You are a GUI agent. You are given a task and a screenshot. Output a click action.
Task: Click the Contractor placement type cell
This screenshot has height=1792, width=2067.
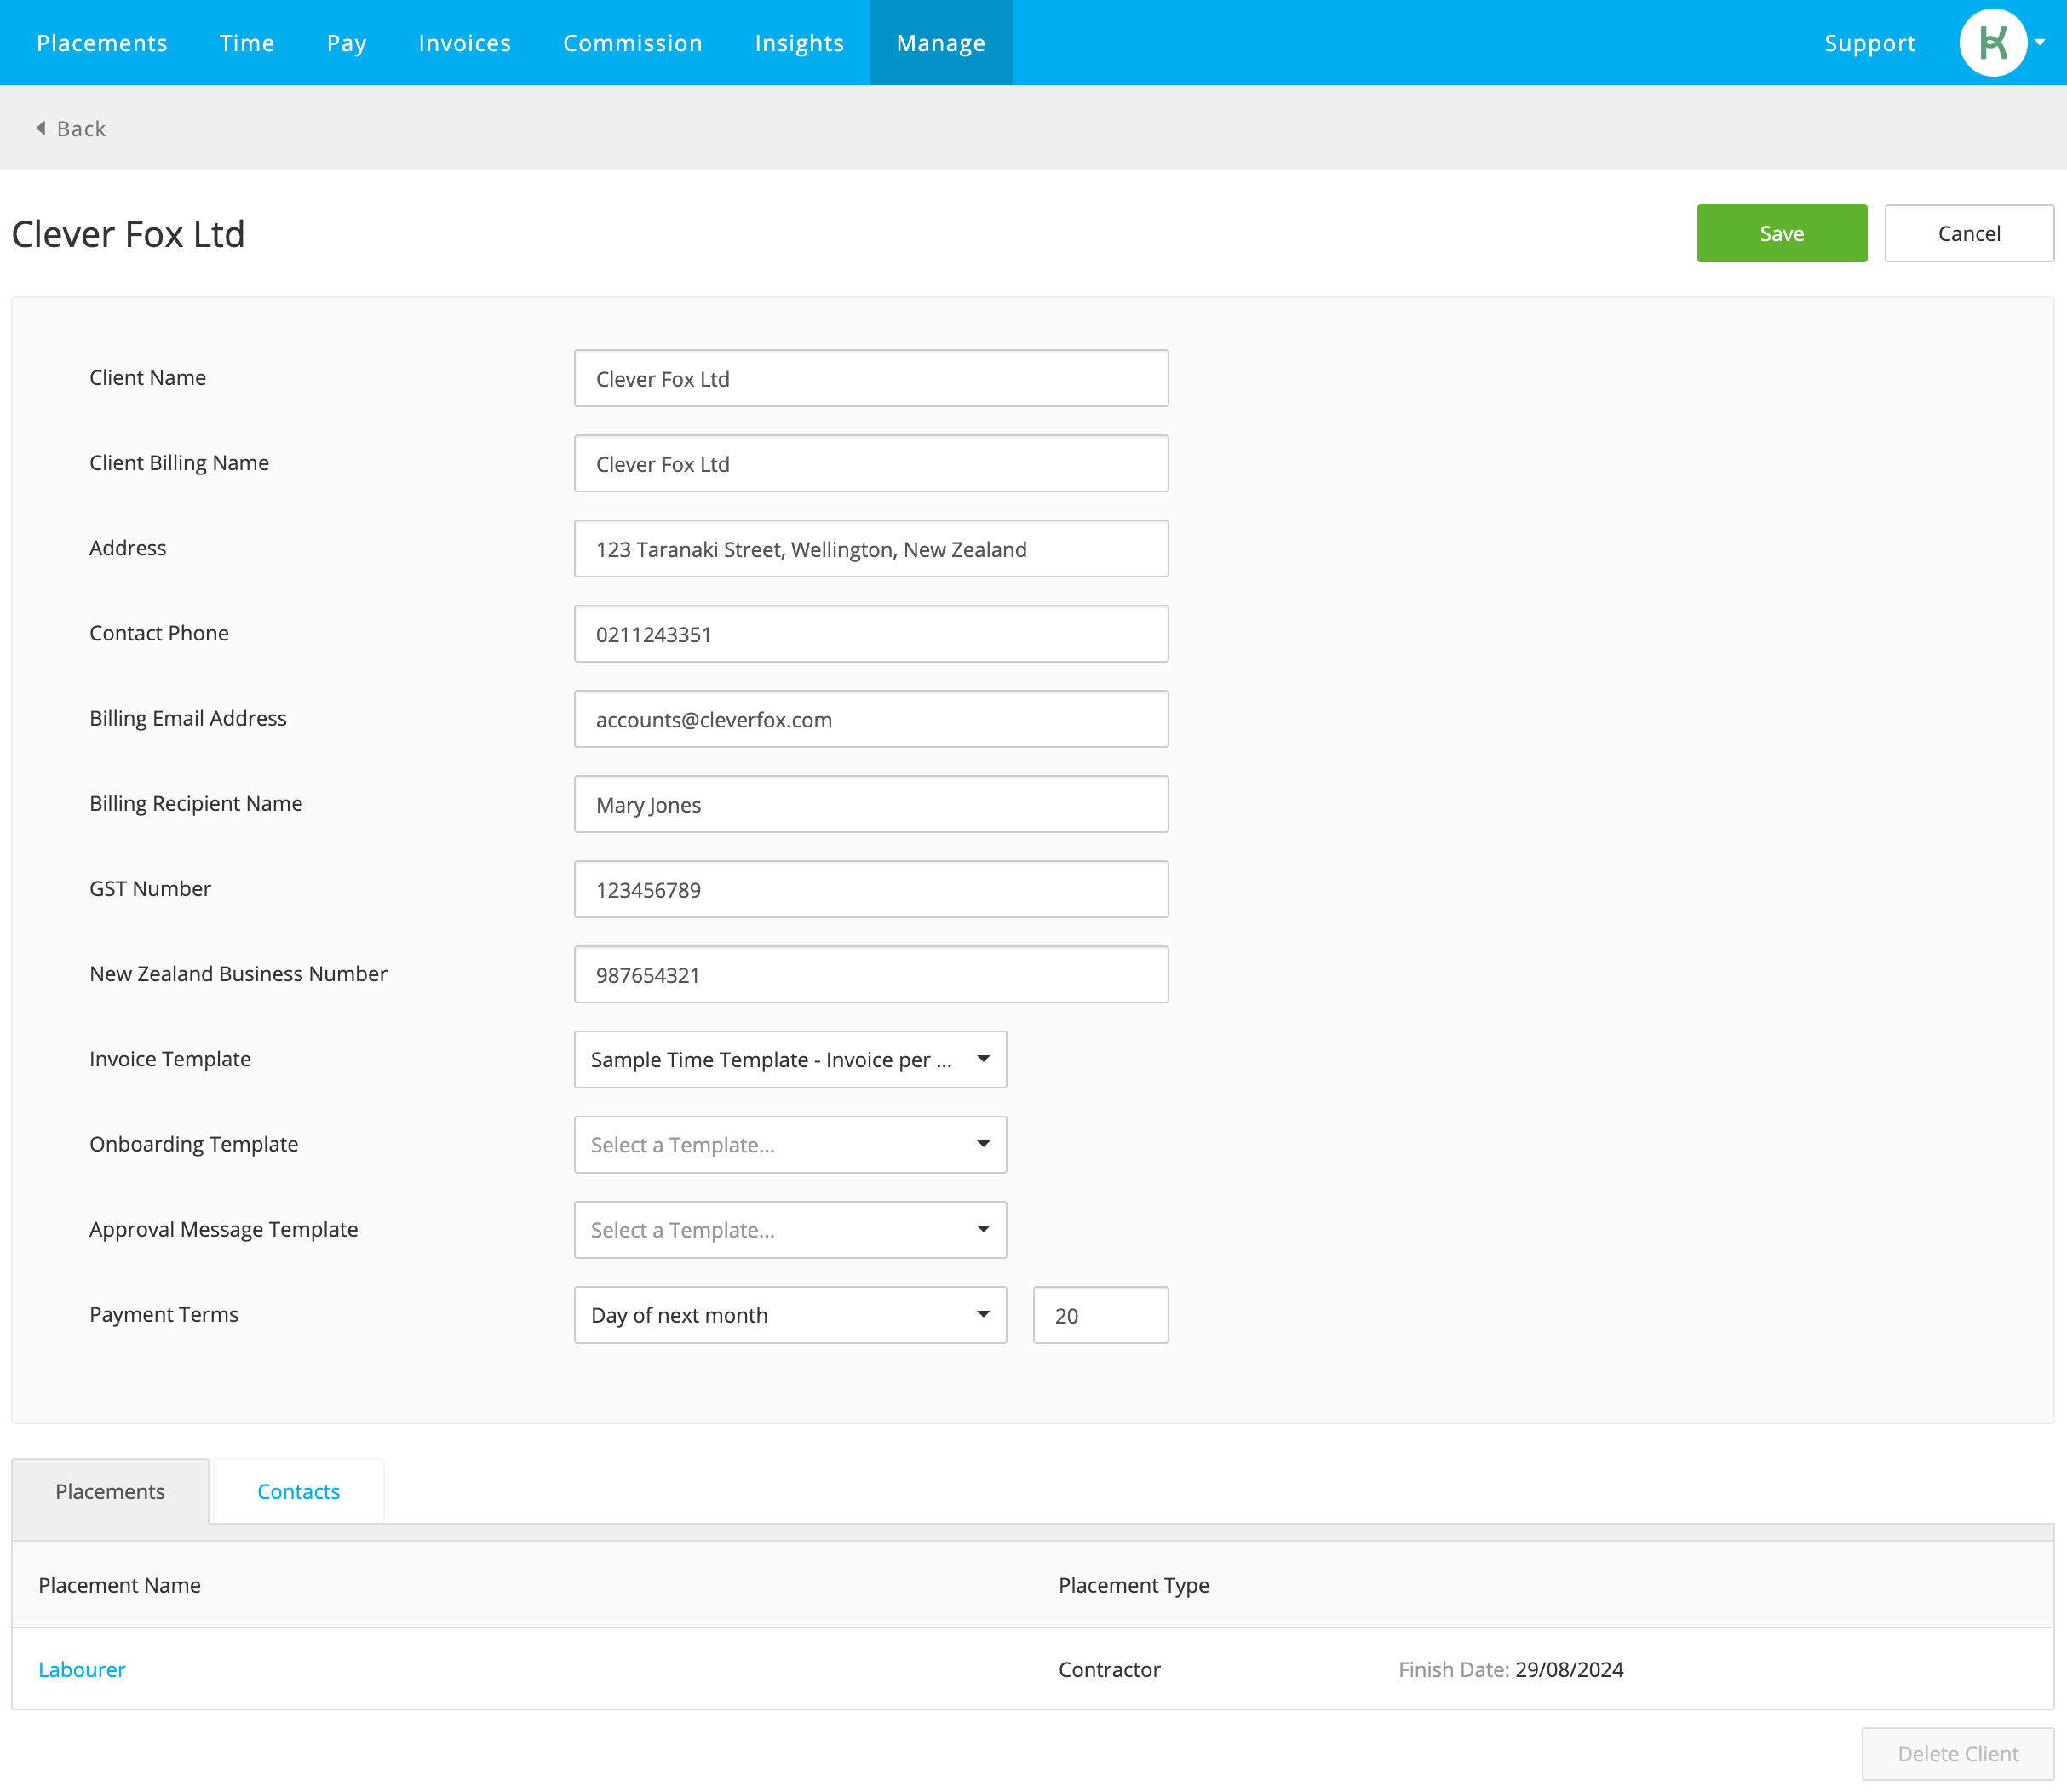coord(1109,1669)
